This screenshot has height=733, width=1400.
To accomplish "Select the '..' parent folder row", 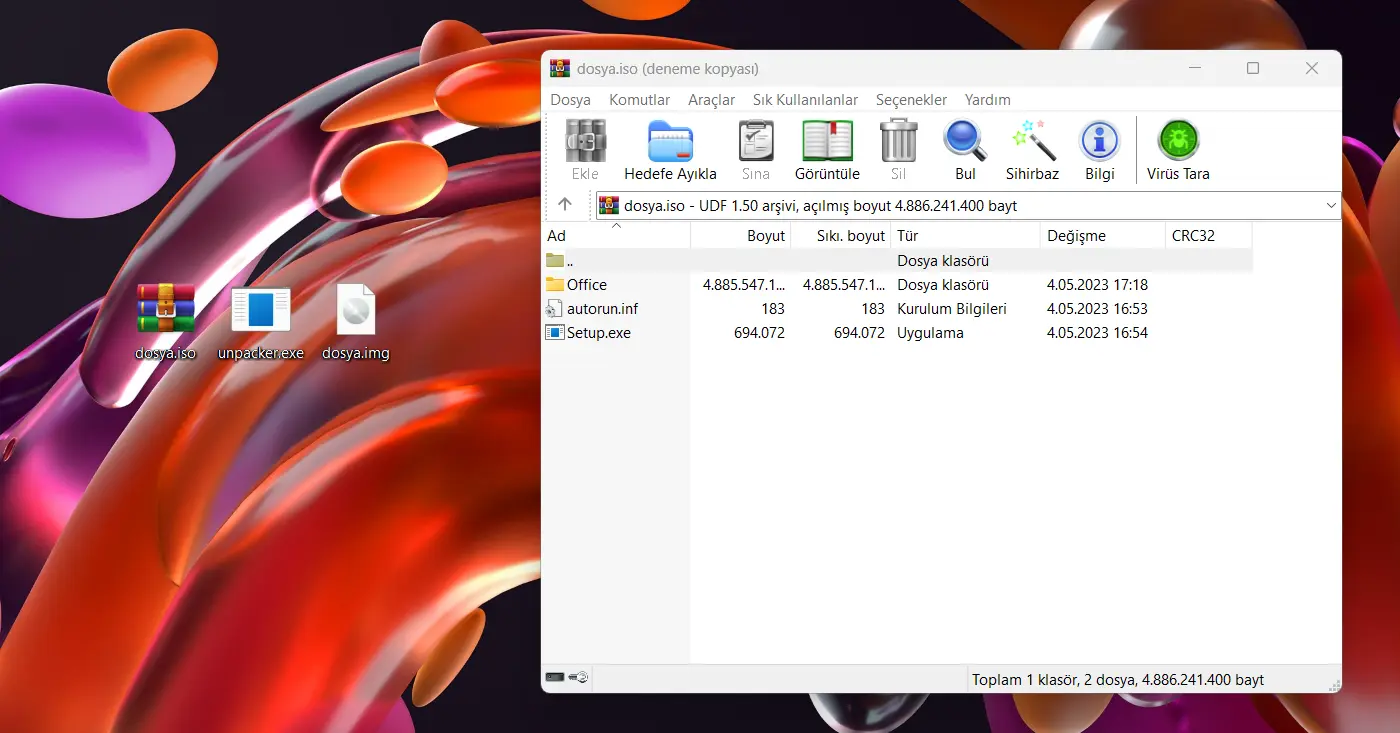I will [897, 261].
